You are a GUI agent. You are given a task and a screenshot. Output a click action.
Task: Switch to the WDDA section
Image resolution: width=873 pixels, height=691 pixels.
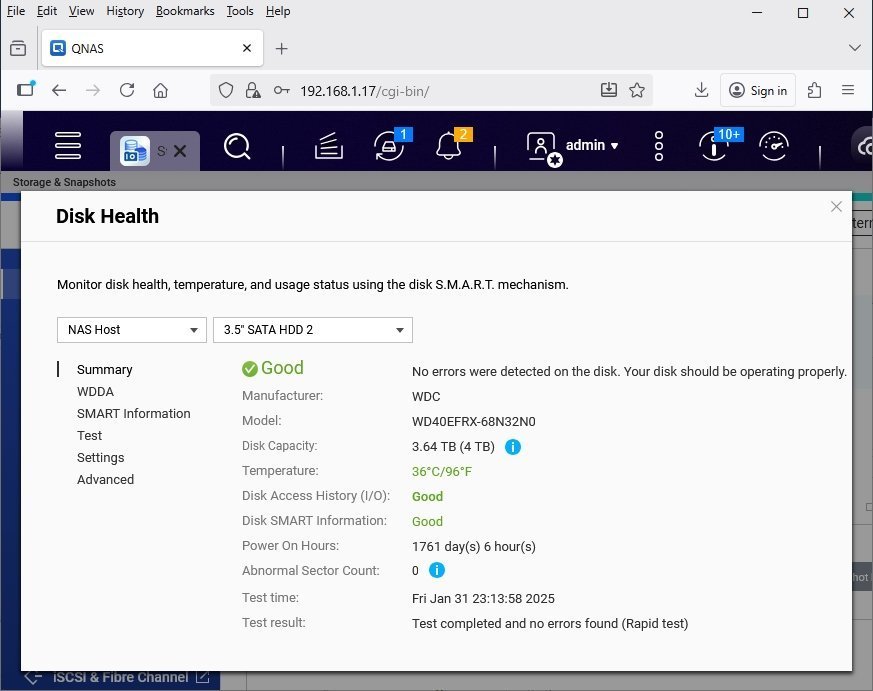[95, 392]
